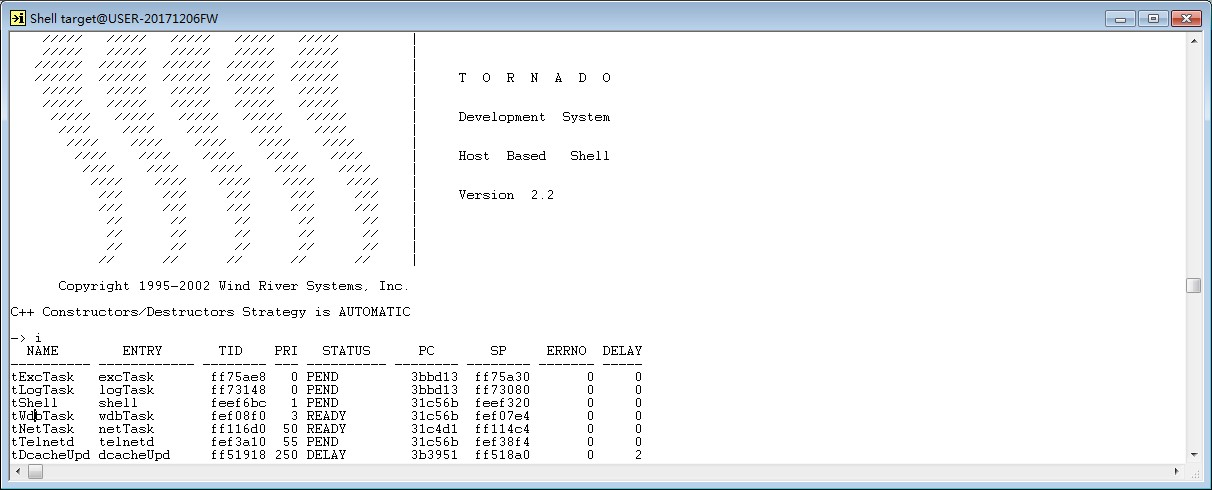Click TID value ff51918

pyautogui.click(x=238, y=455)
